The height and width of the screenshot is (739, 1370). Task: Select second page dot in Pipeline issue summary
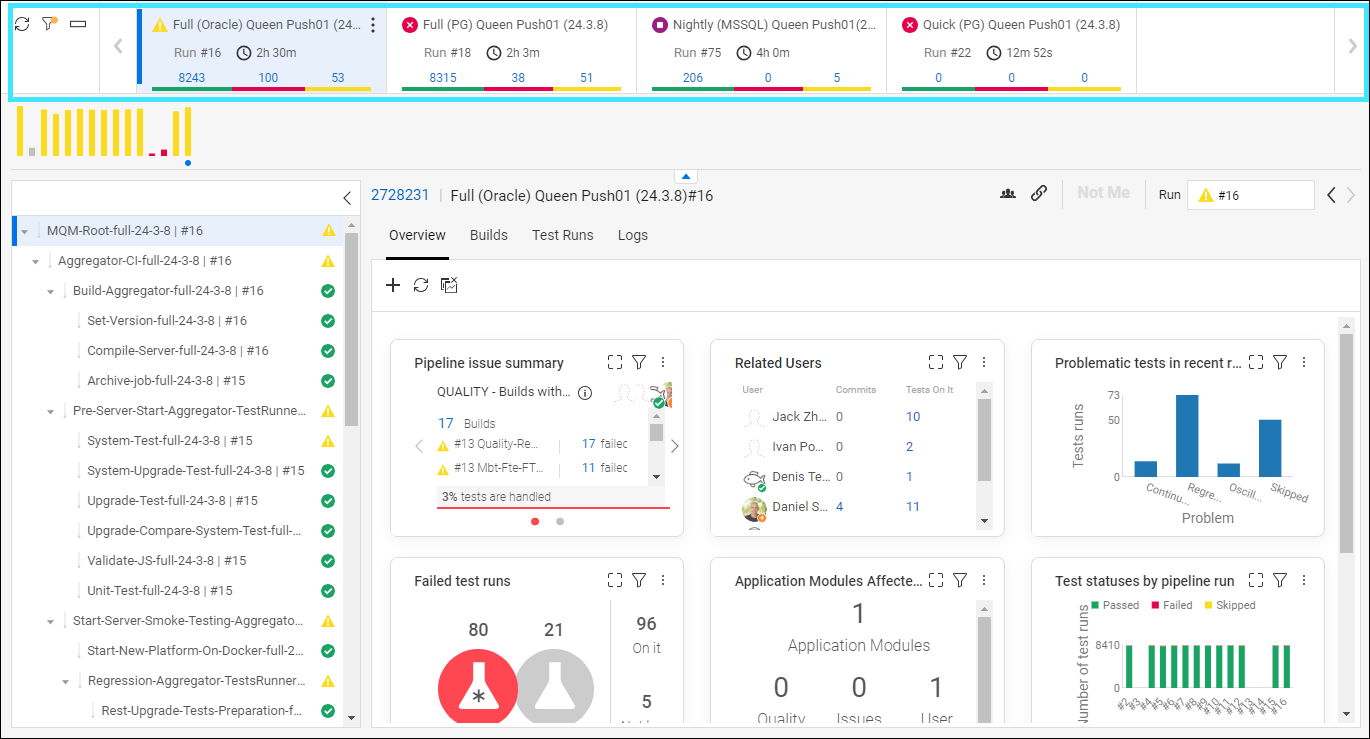point(560,521)
